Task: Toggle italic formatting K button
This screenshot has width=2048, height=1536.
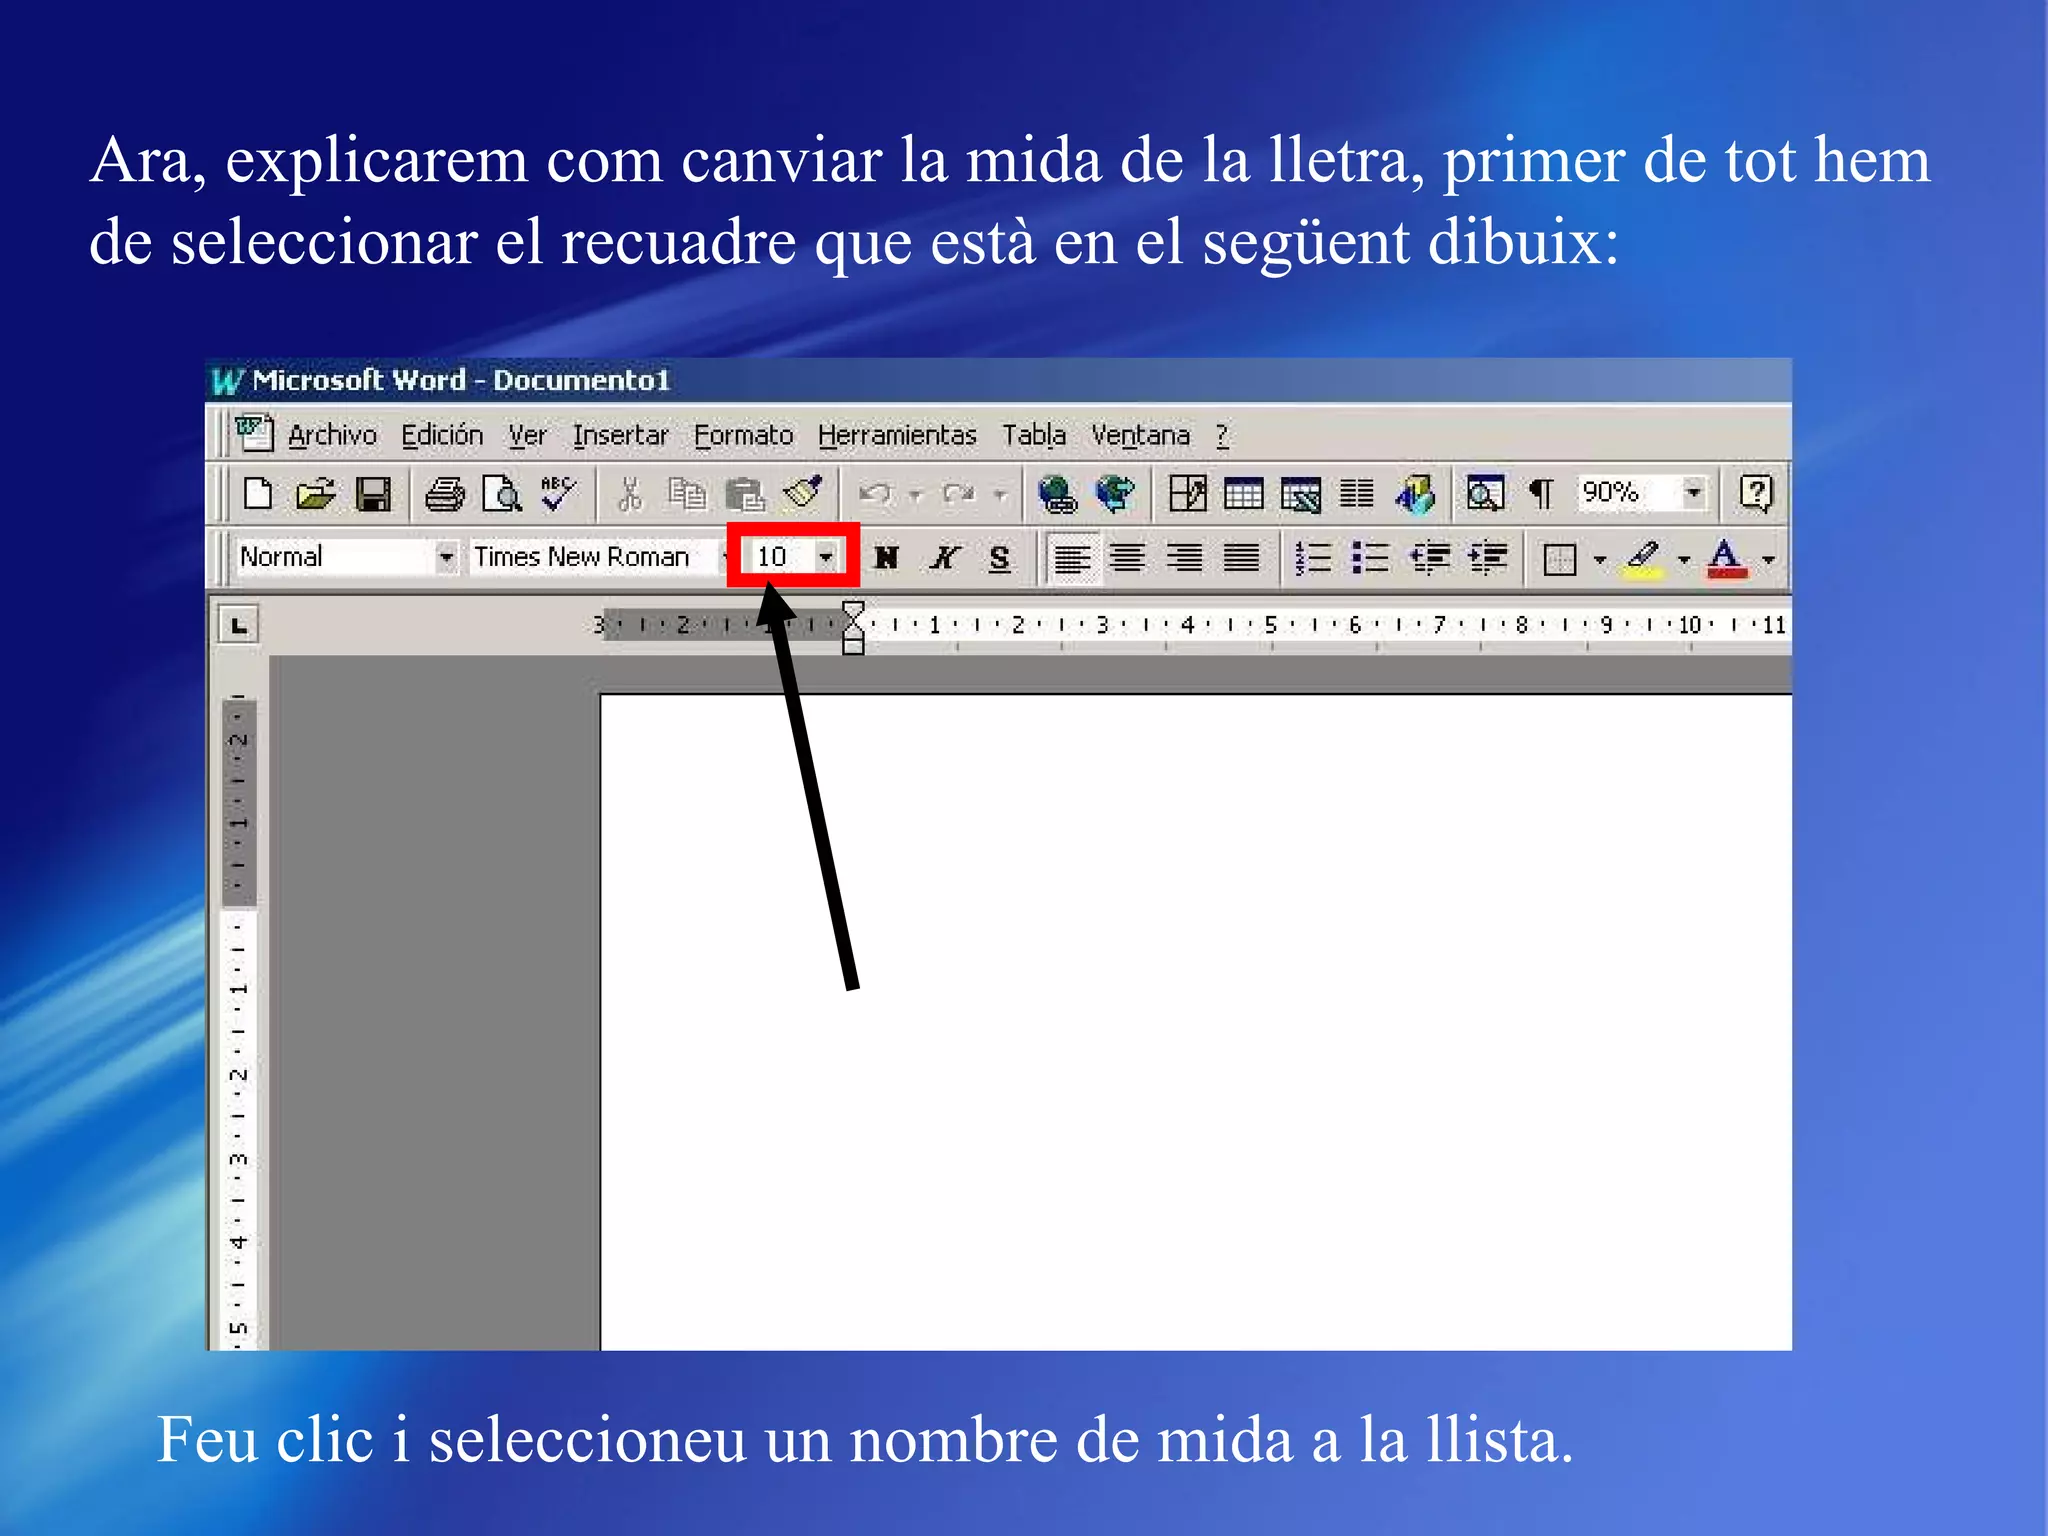Action: [x=943, y=558]
